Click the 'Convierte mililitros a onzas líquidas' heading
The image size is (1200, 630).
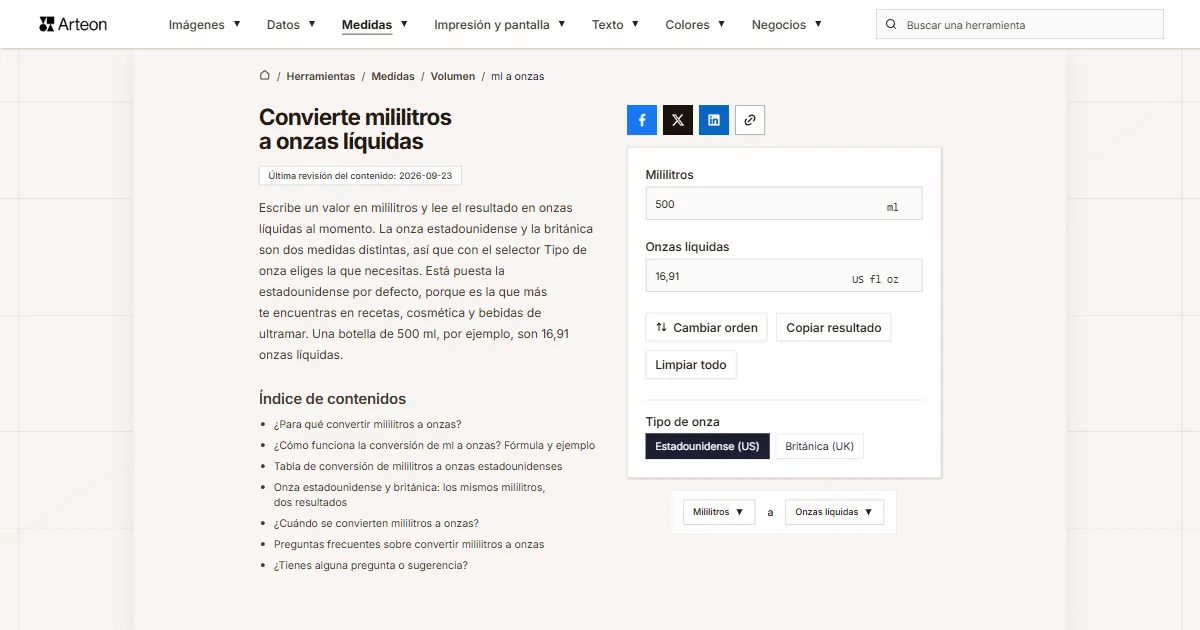pyautogui.click(x=355, y=129)
